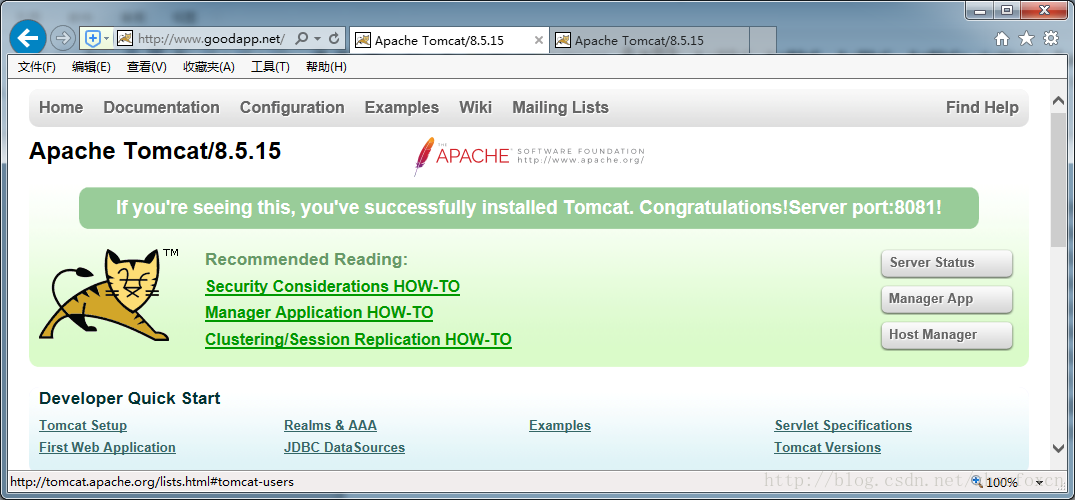Open the First Web Application link
1075x500 pixels.
[107, 447]
